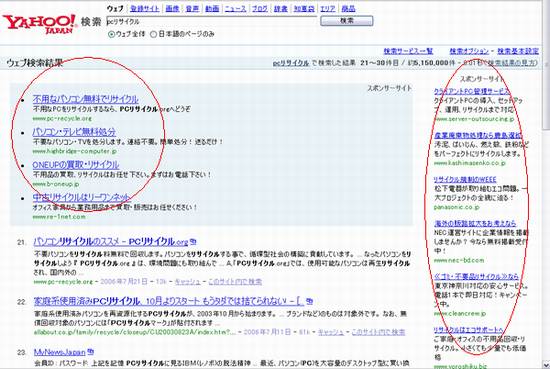Image resolution: width=550 pixels, height=369 pixels.
Task: Click the vertical scrollbar down arrow
Action: [546, 364]
